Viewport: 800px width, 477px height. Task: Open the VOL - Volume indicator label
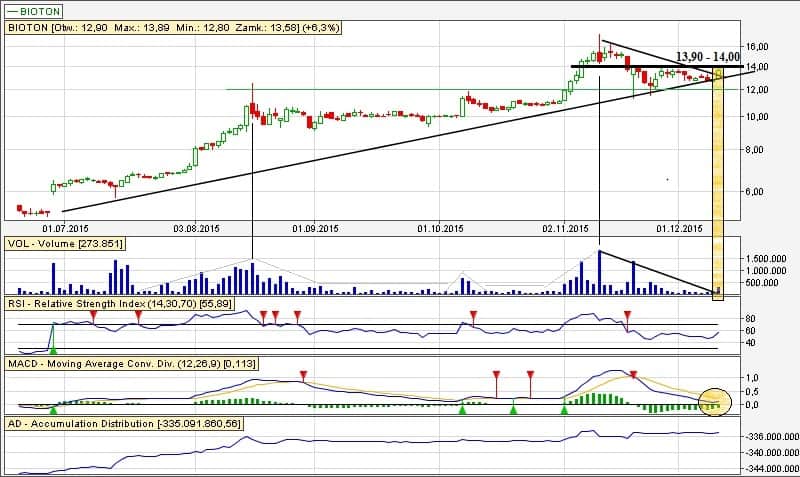(x=70, y=244)
